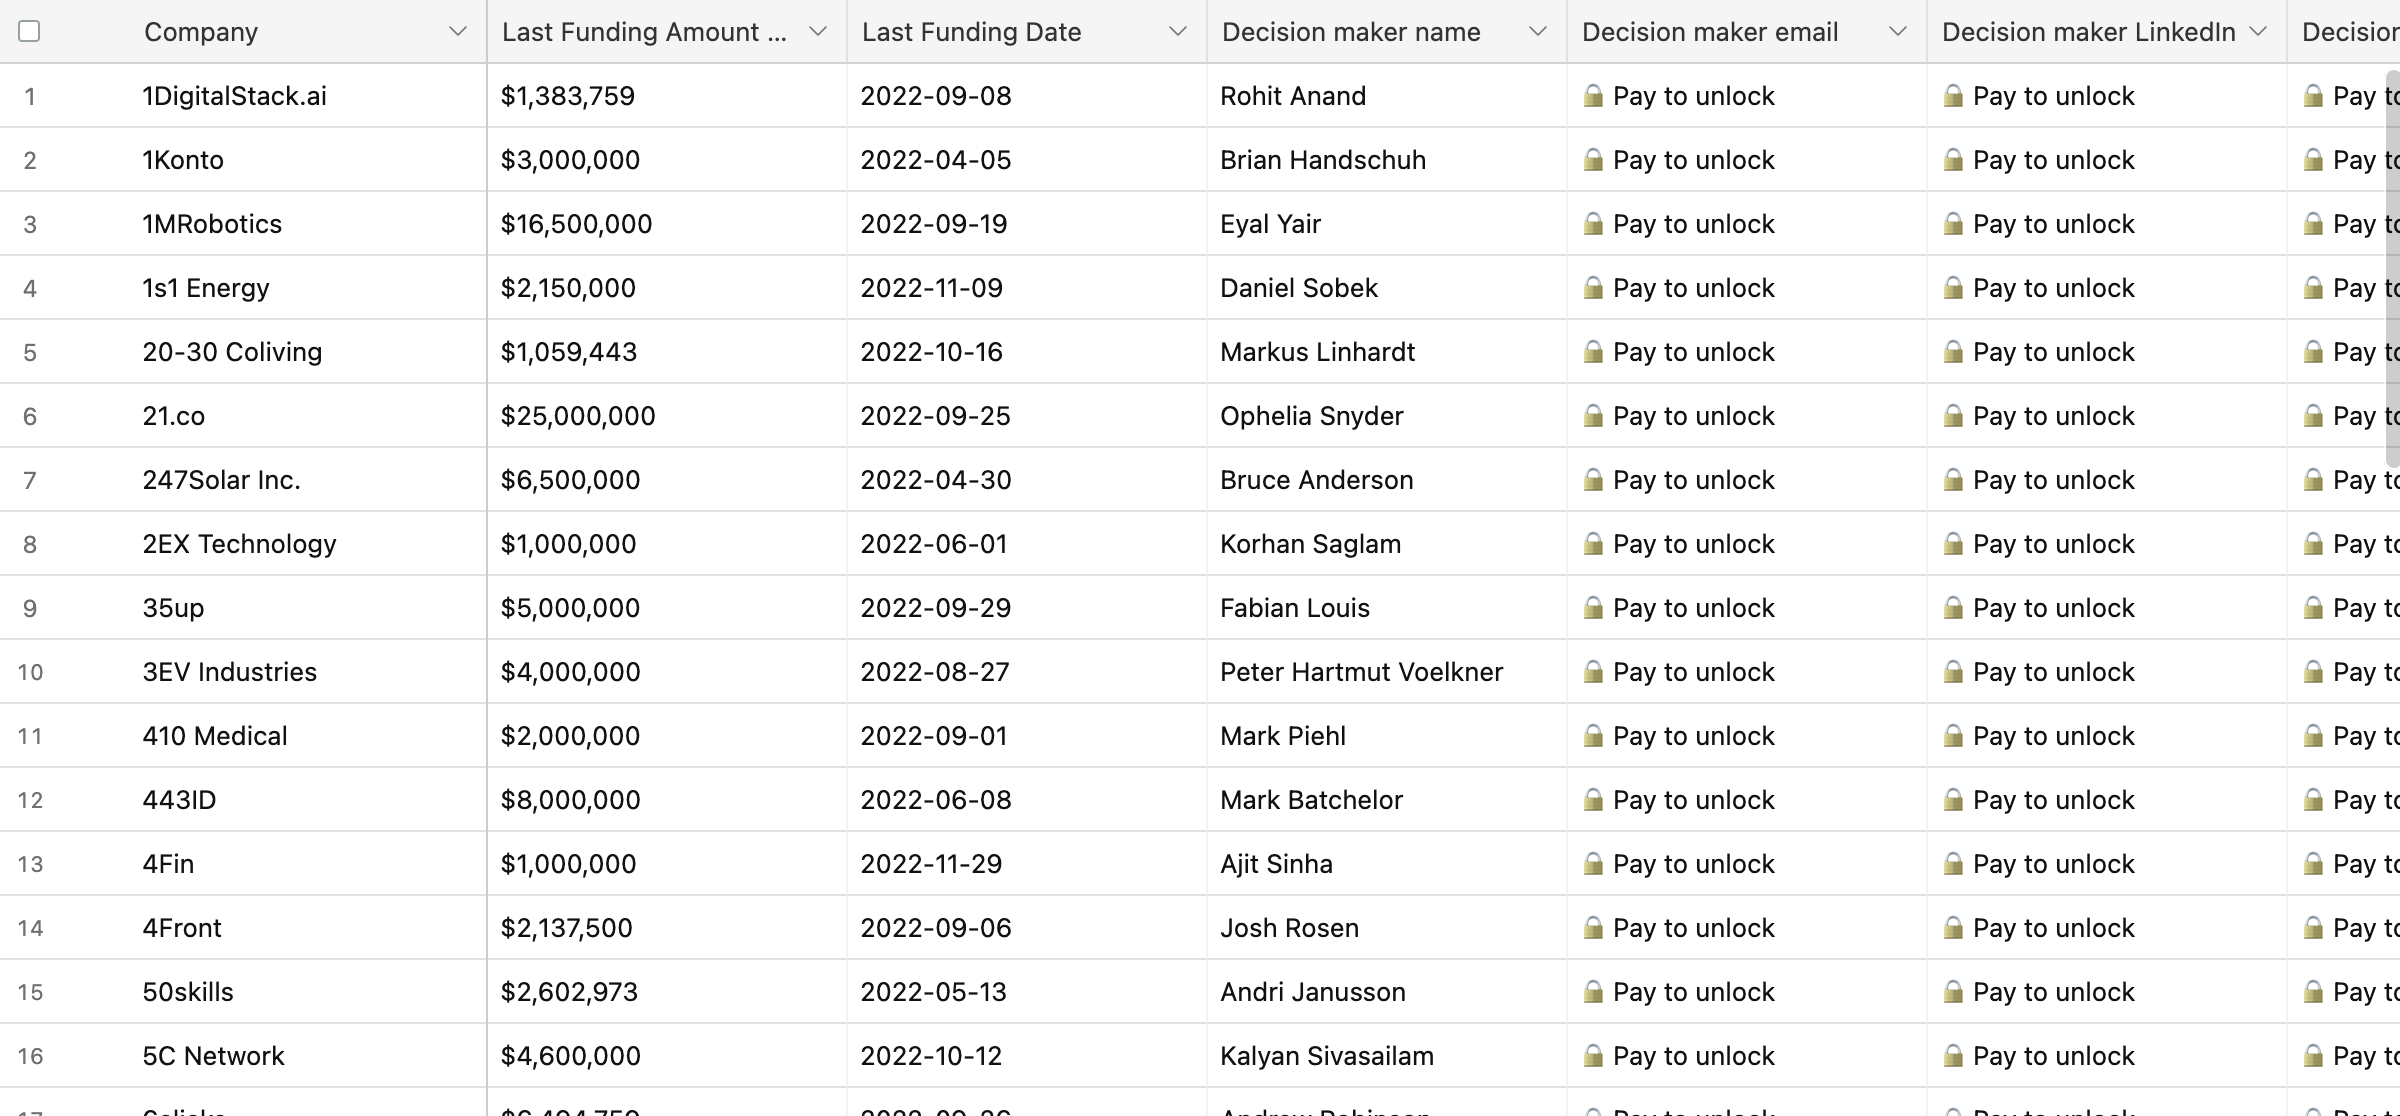Screen dimensions: 2400x1116
Task: Click the $1,059,443 funding amount cell
Action: pyautogui.click(x=667, y=352)
